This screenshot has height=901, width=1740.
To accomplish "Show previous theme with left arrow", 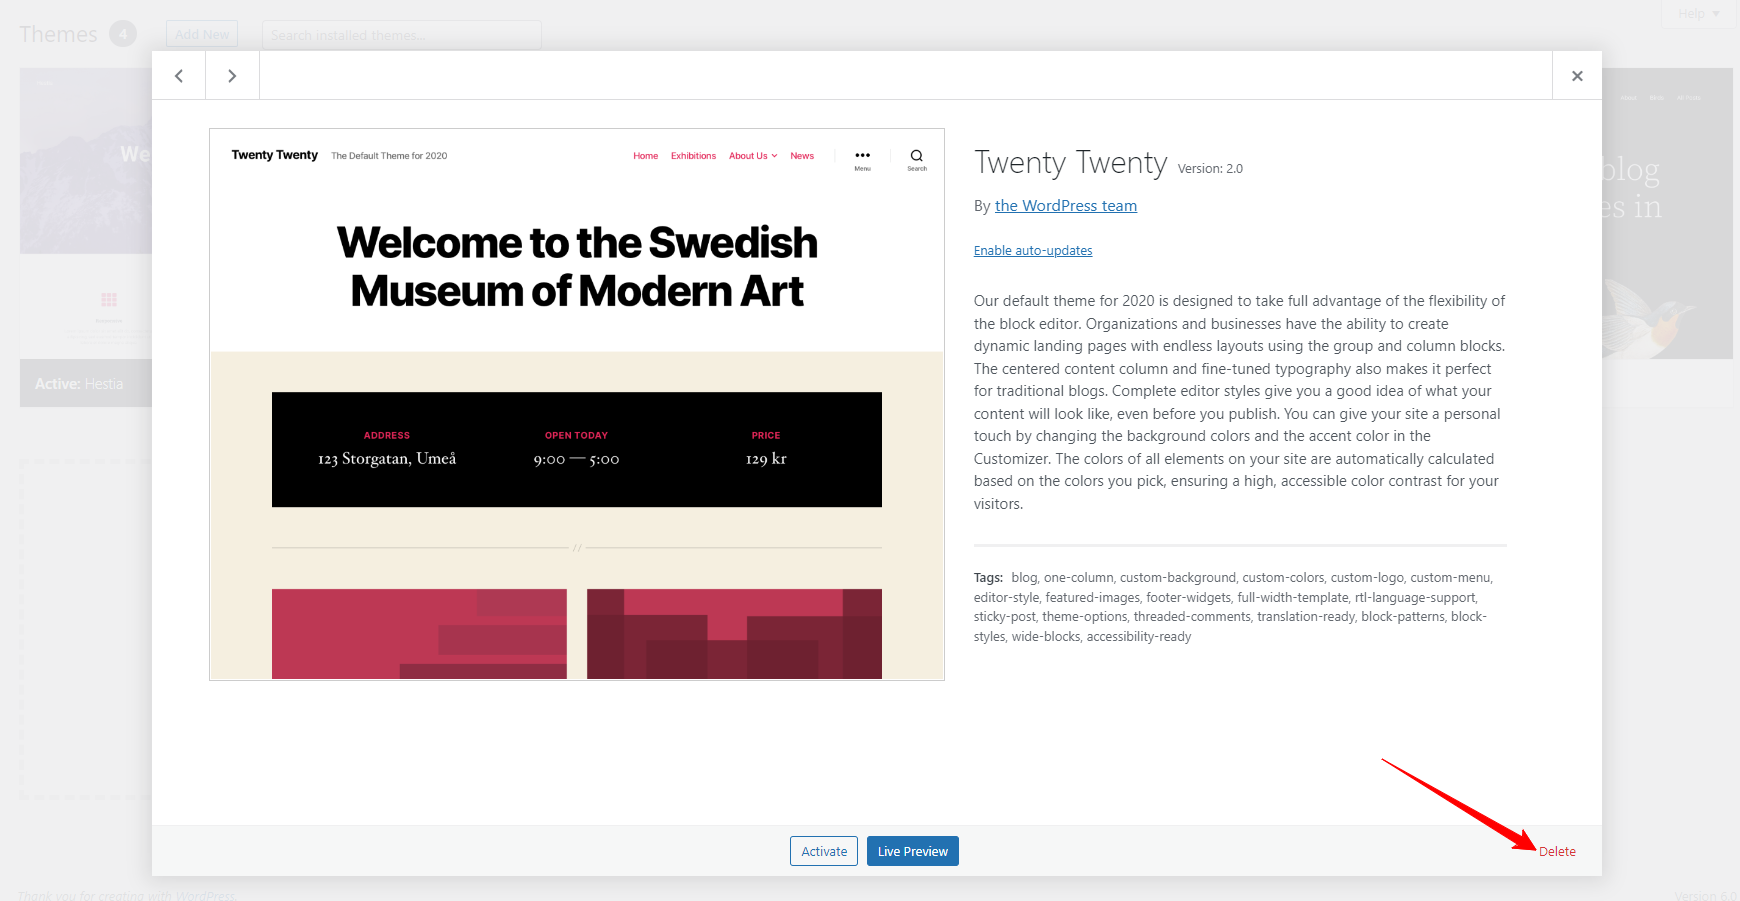I will [179, 76].
